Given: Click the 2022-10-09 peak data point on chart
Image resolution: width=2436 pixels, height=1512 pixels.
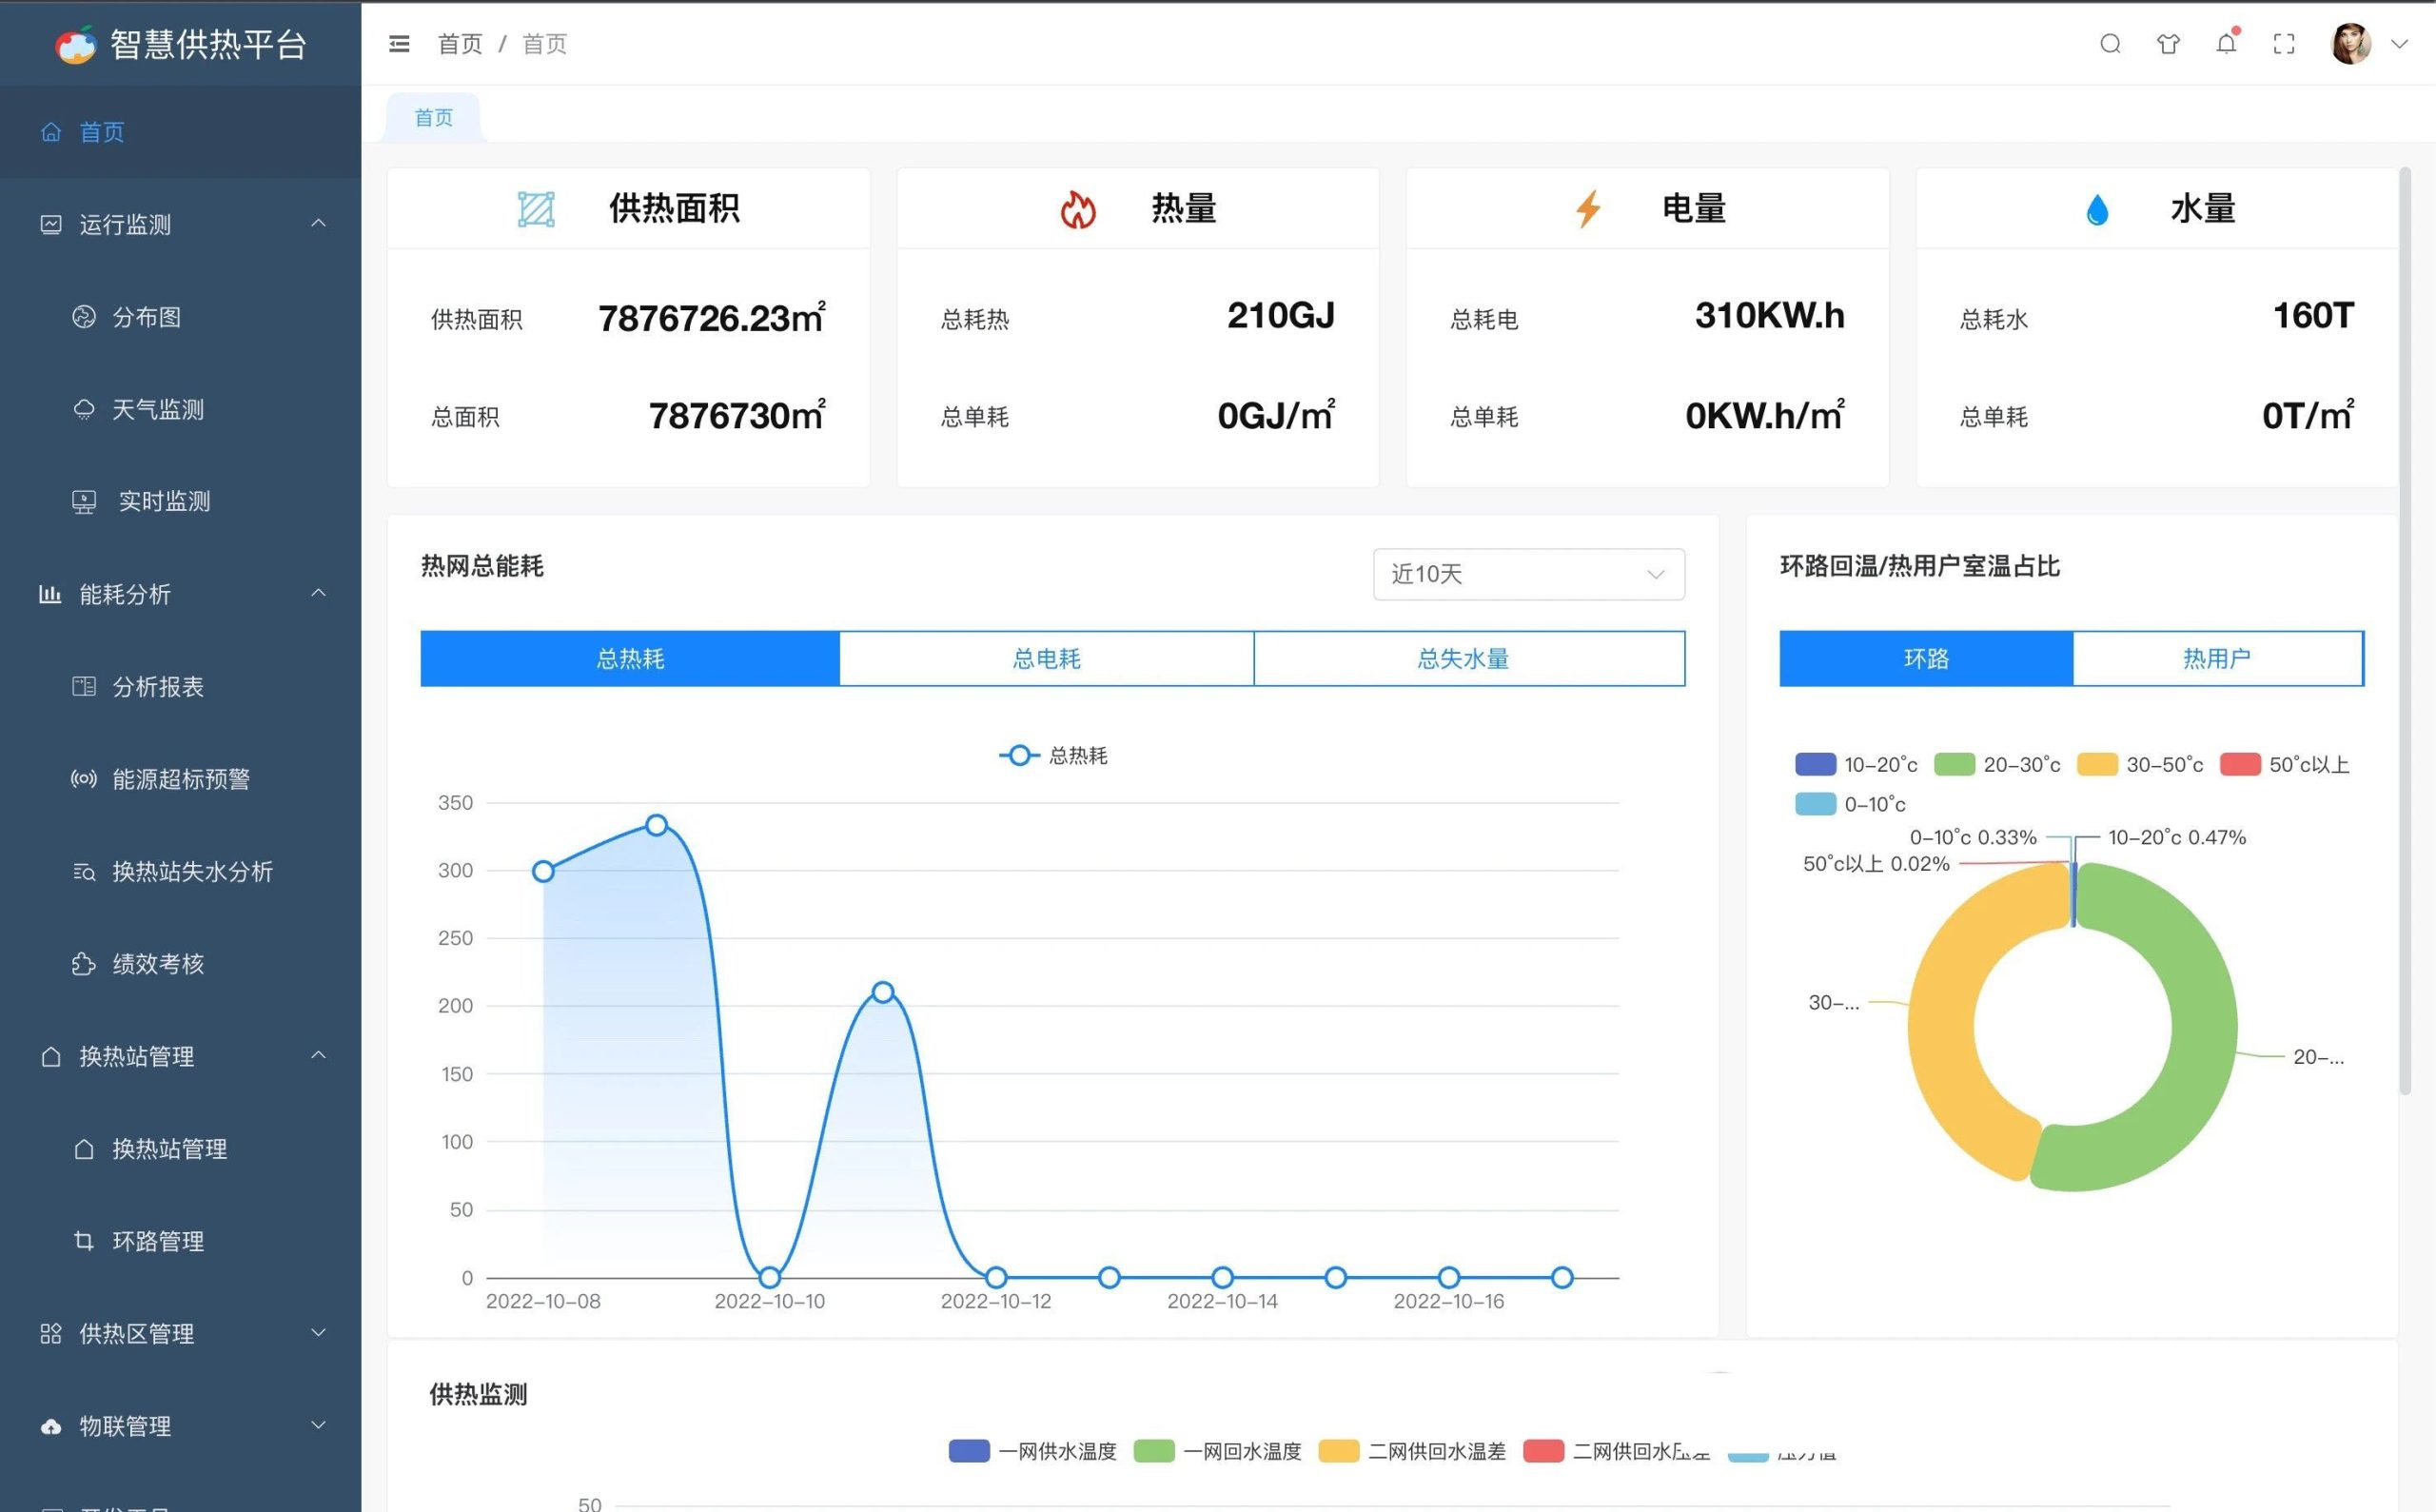Looking at the screenshot, I should [656, 825].
